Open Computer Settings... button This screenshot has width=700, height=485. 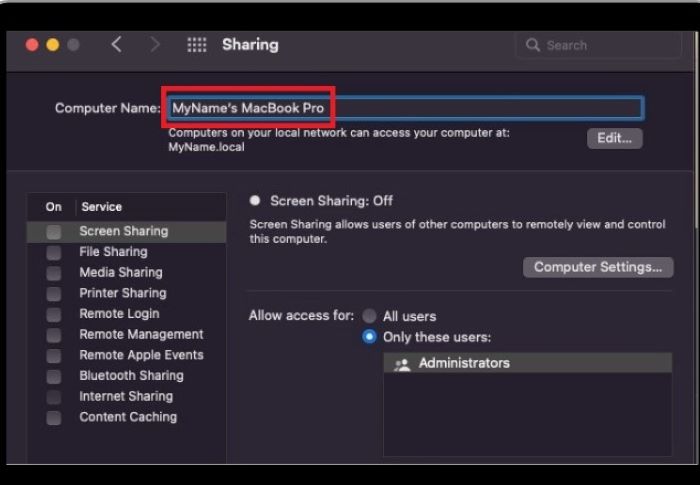pyautogui.click(x=597, y=267)
